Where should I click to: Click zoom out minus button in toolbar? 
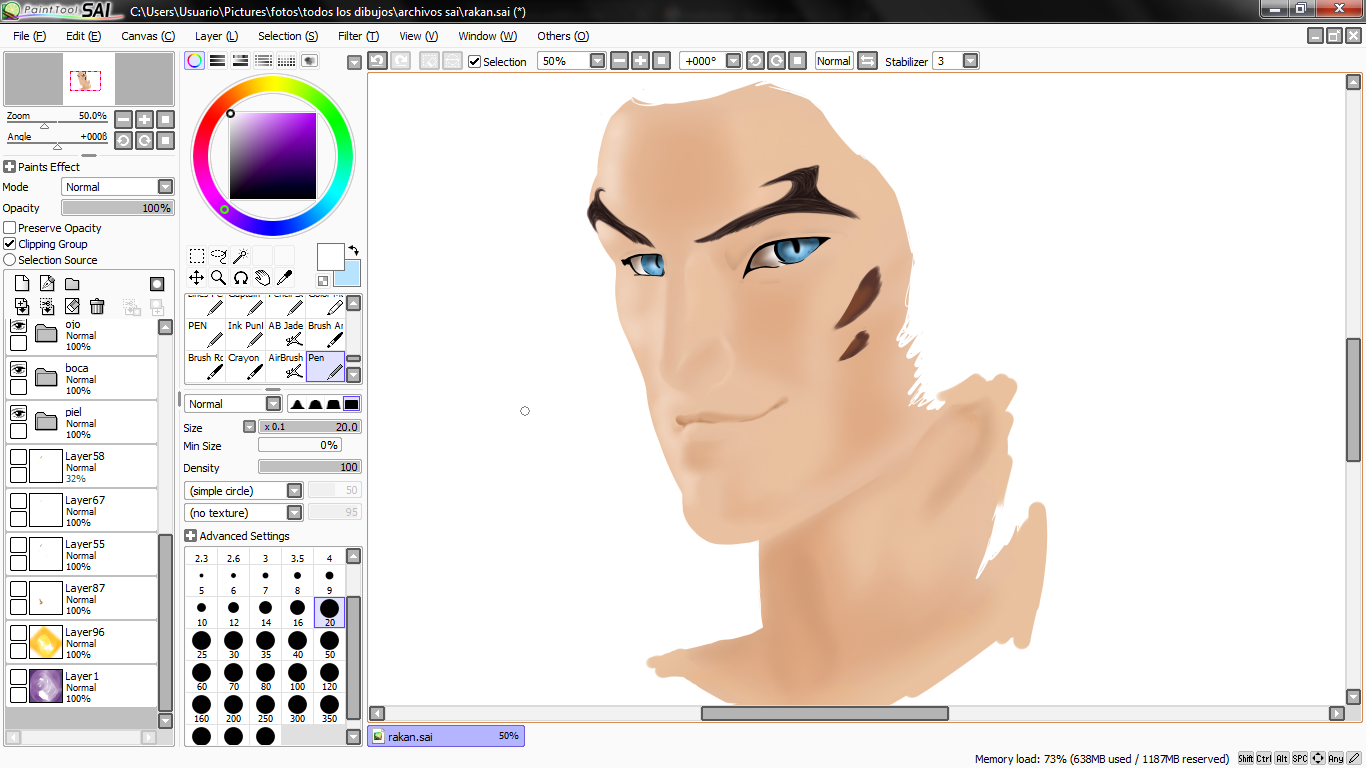pos(619,61)
